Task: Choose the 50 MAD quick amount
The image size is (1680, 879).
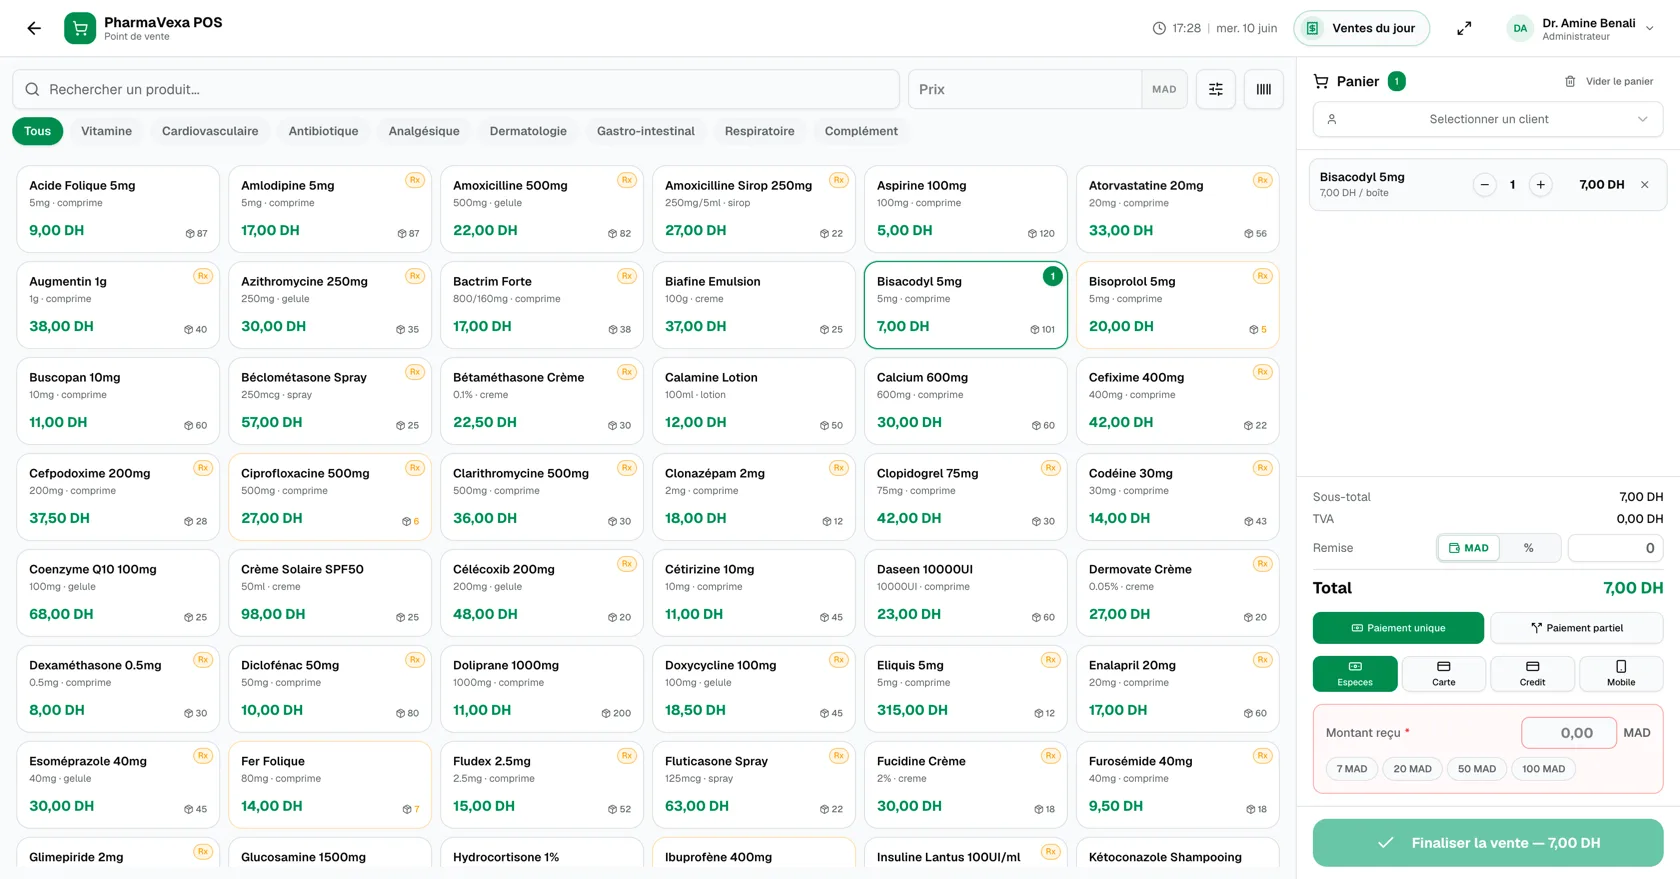Action: (1477, 769)
